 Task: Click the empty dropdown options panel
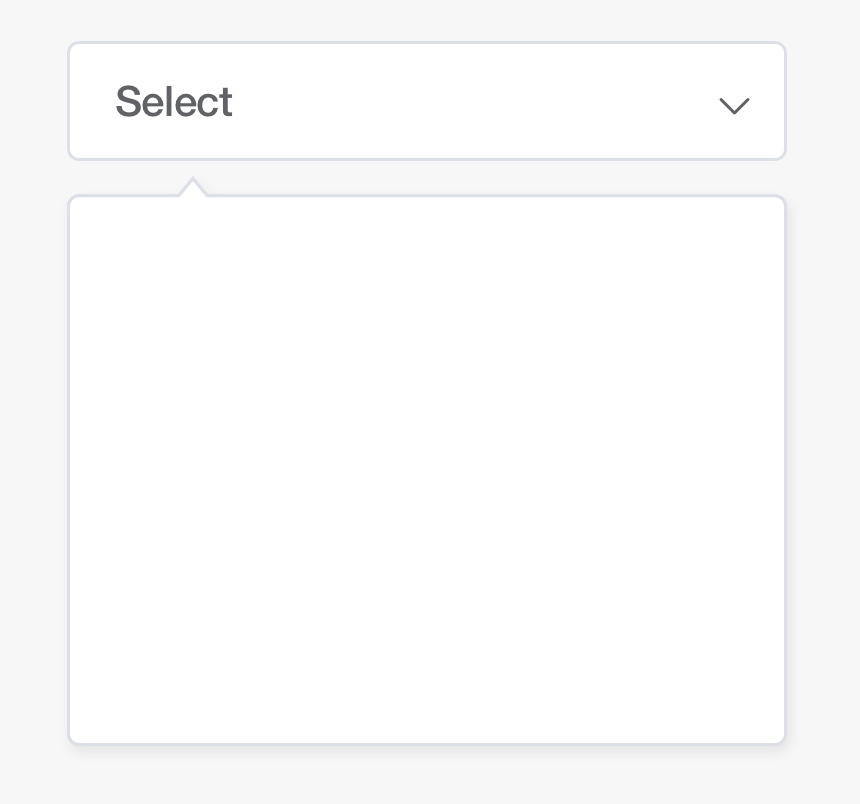coord(427,469)
